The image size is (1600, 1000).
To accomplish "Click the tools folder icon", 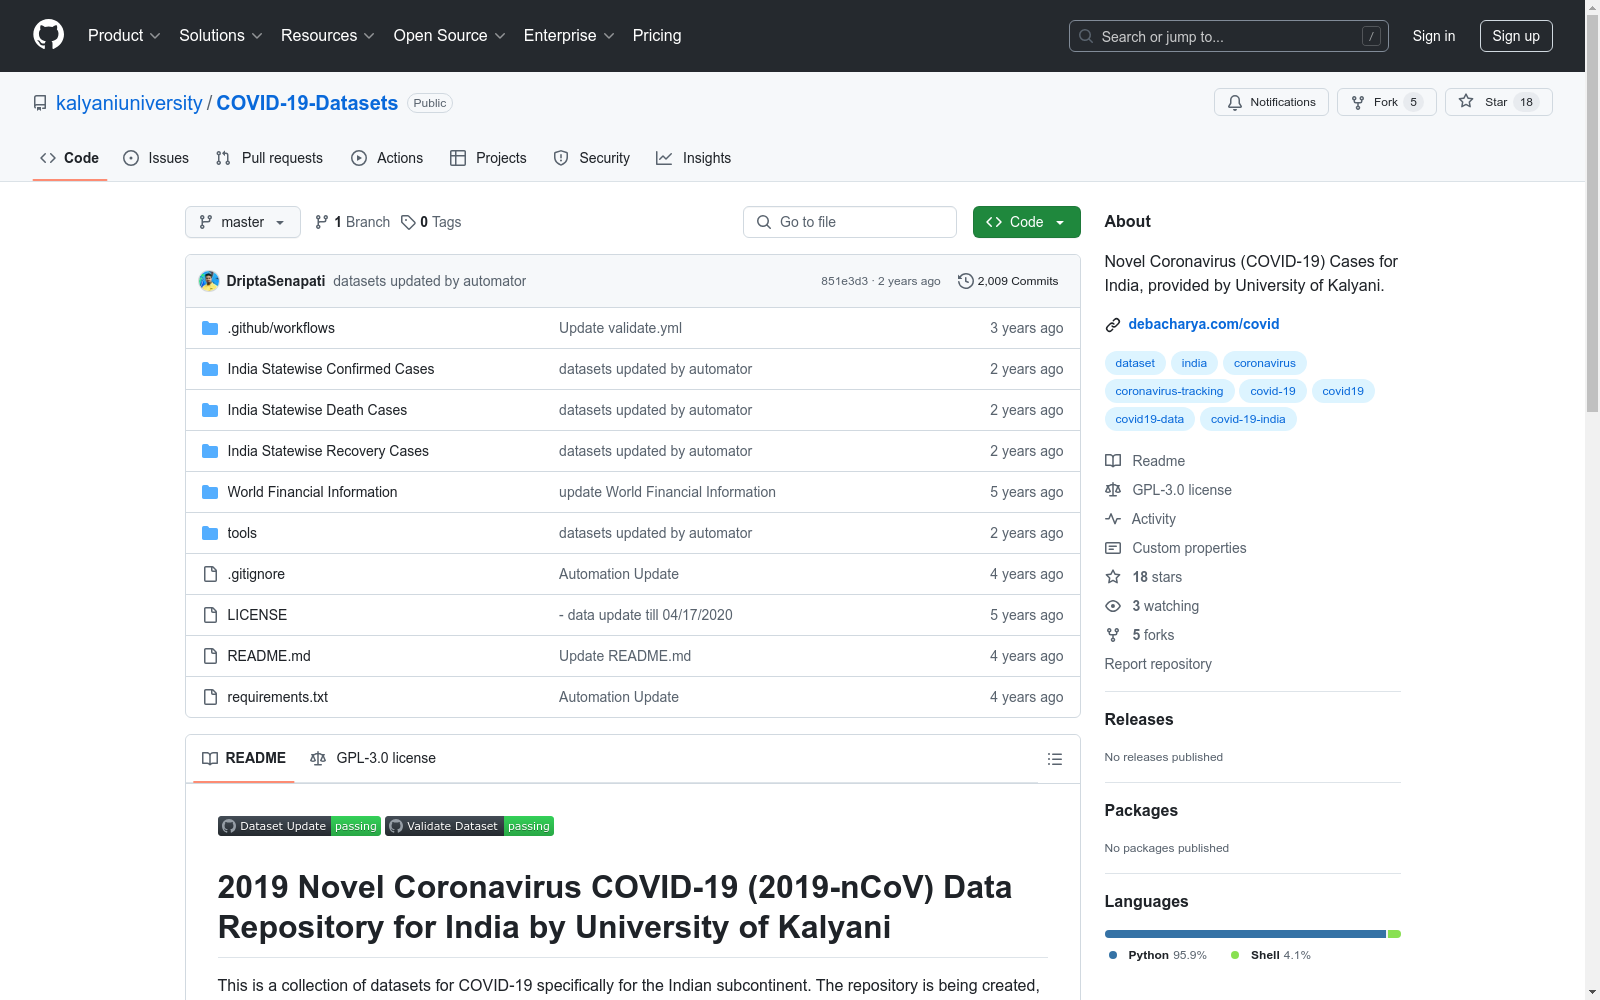I will coord(210,533).
